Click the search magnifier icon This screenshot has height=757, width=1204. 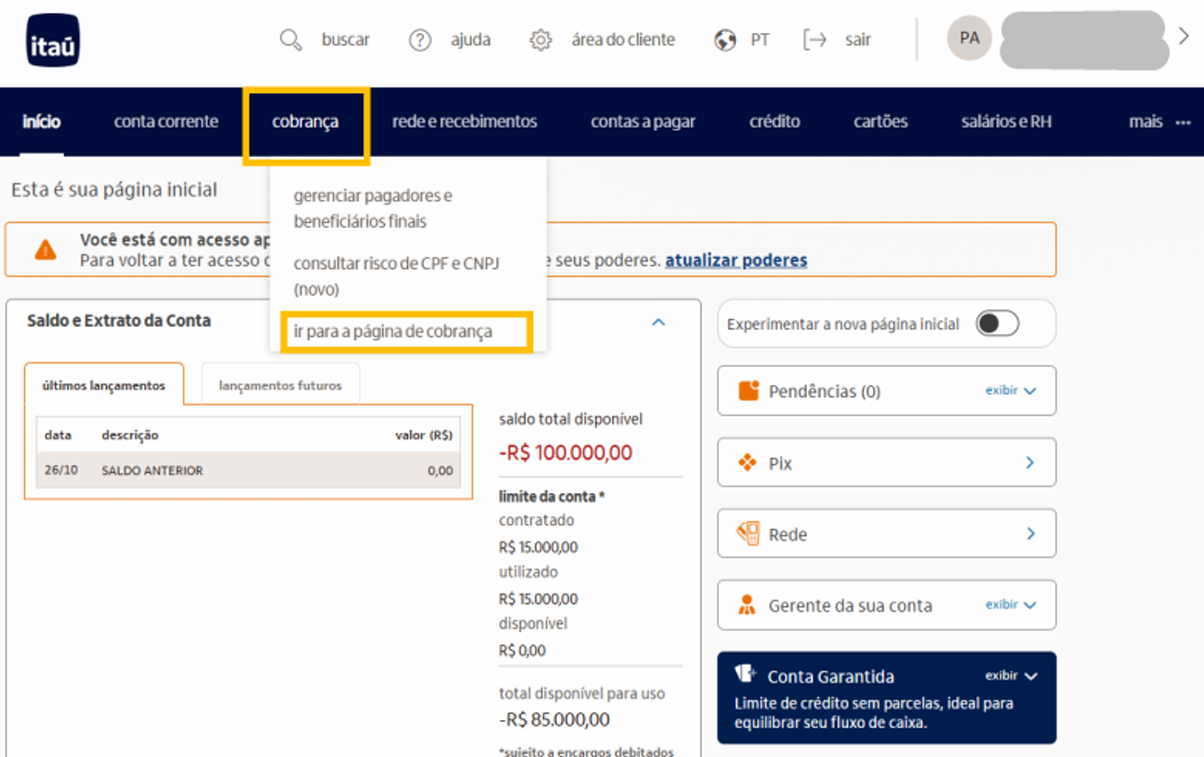[x=291, y=40]
